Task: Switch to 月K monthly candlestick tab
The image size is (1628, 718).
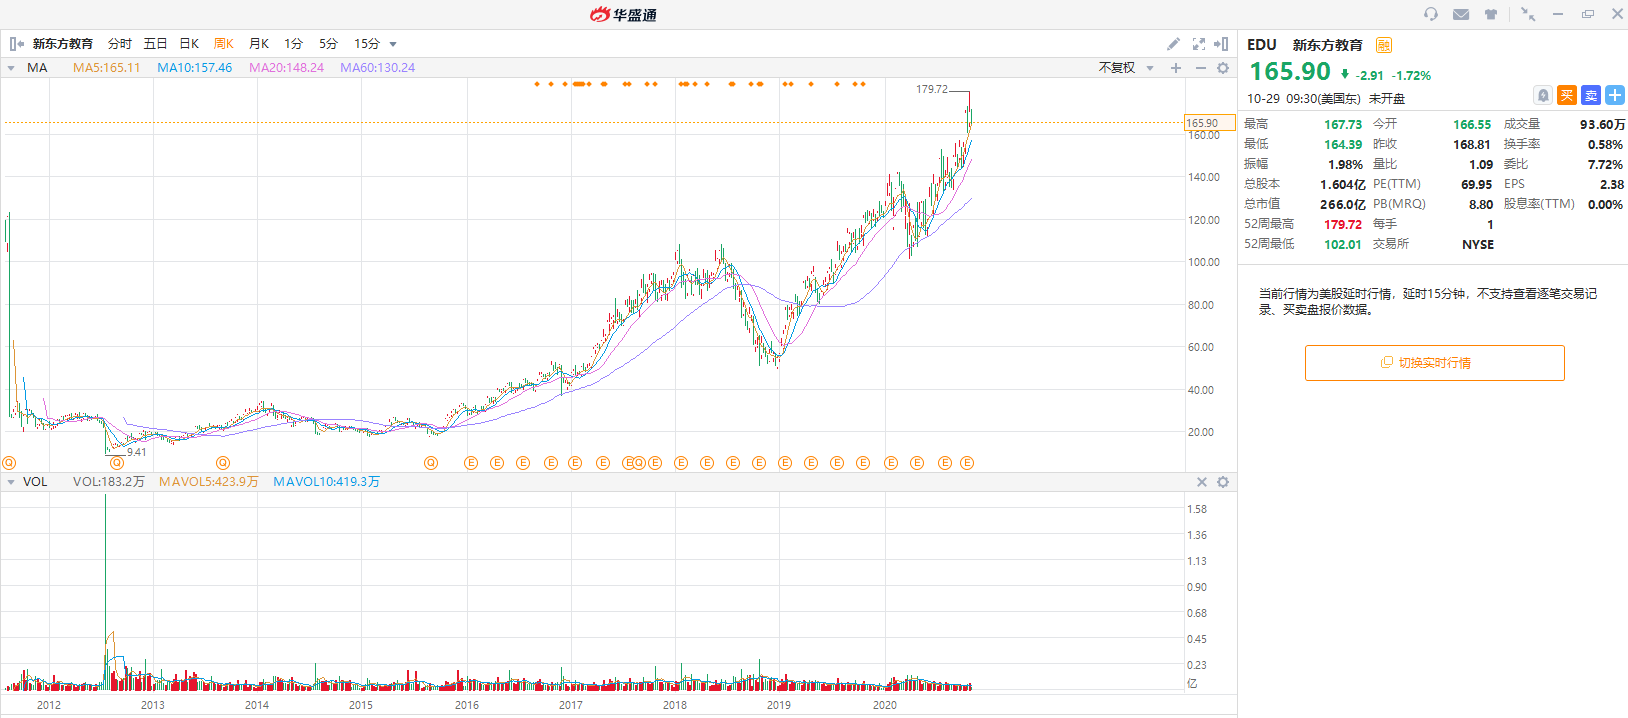Action: 259,44
